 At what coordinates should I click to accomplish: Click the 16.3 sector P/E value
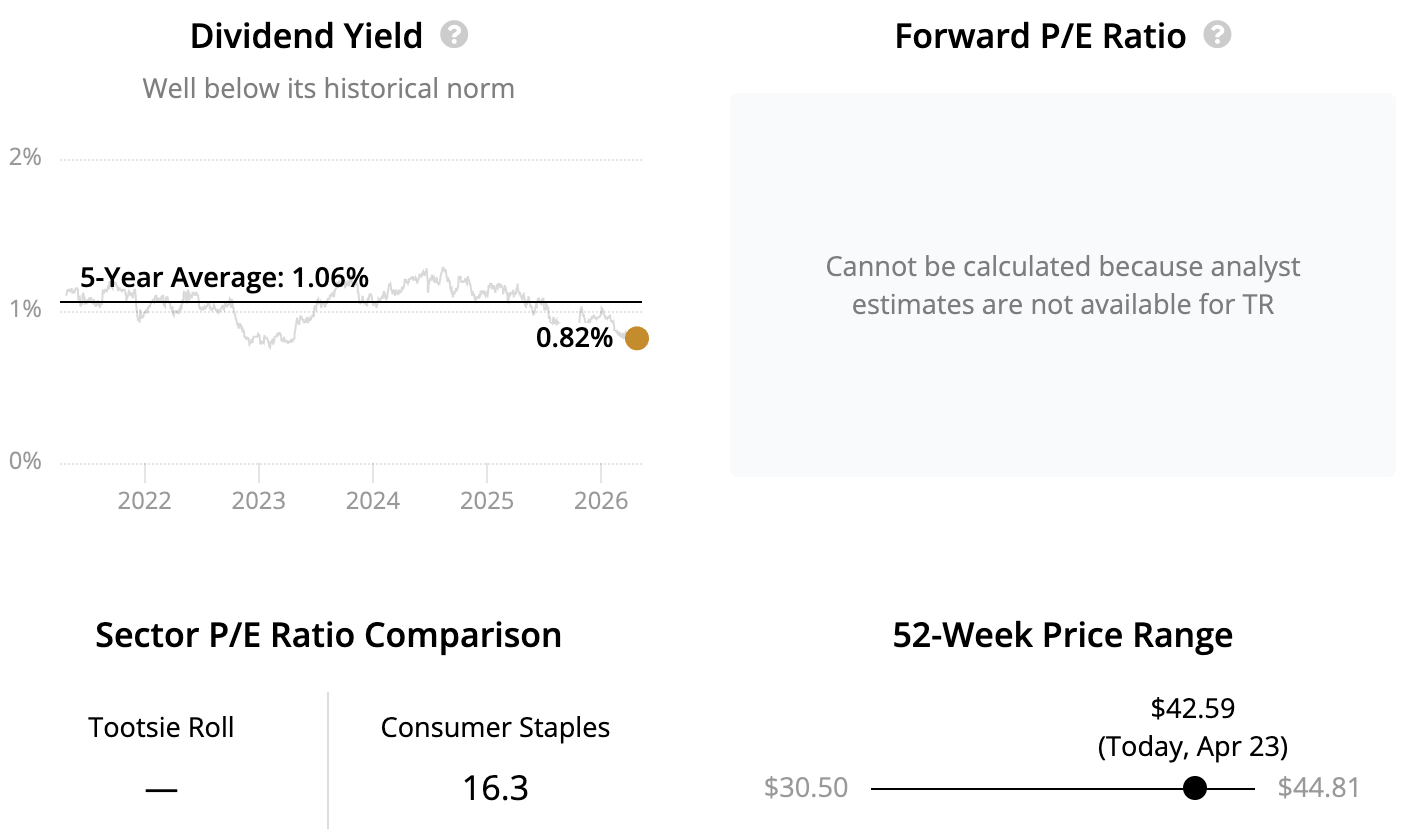495,788
